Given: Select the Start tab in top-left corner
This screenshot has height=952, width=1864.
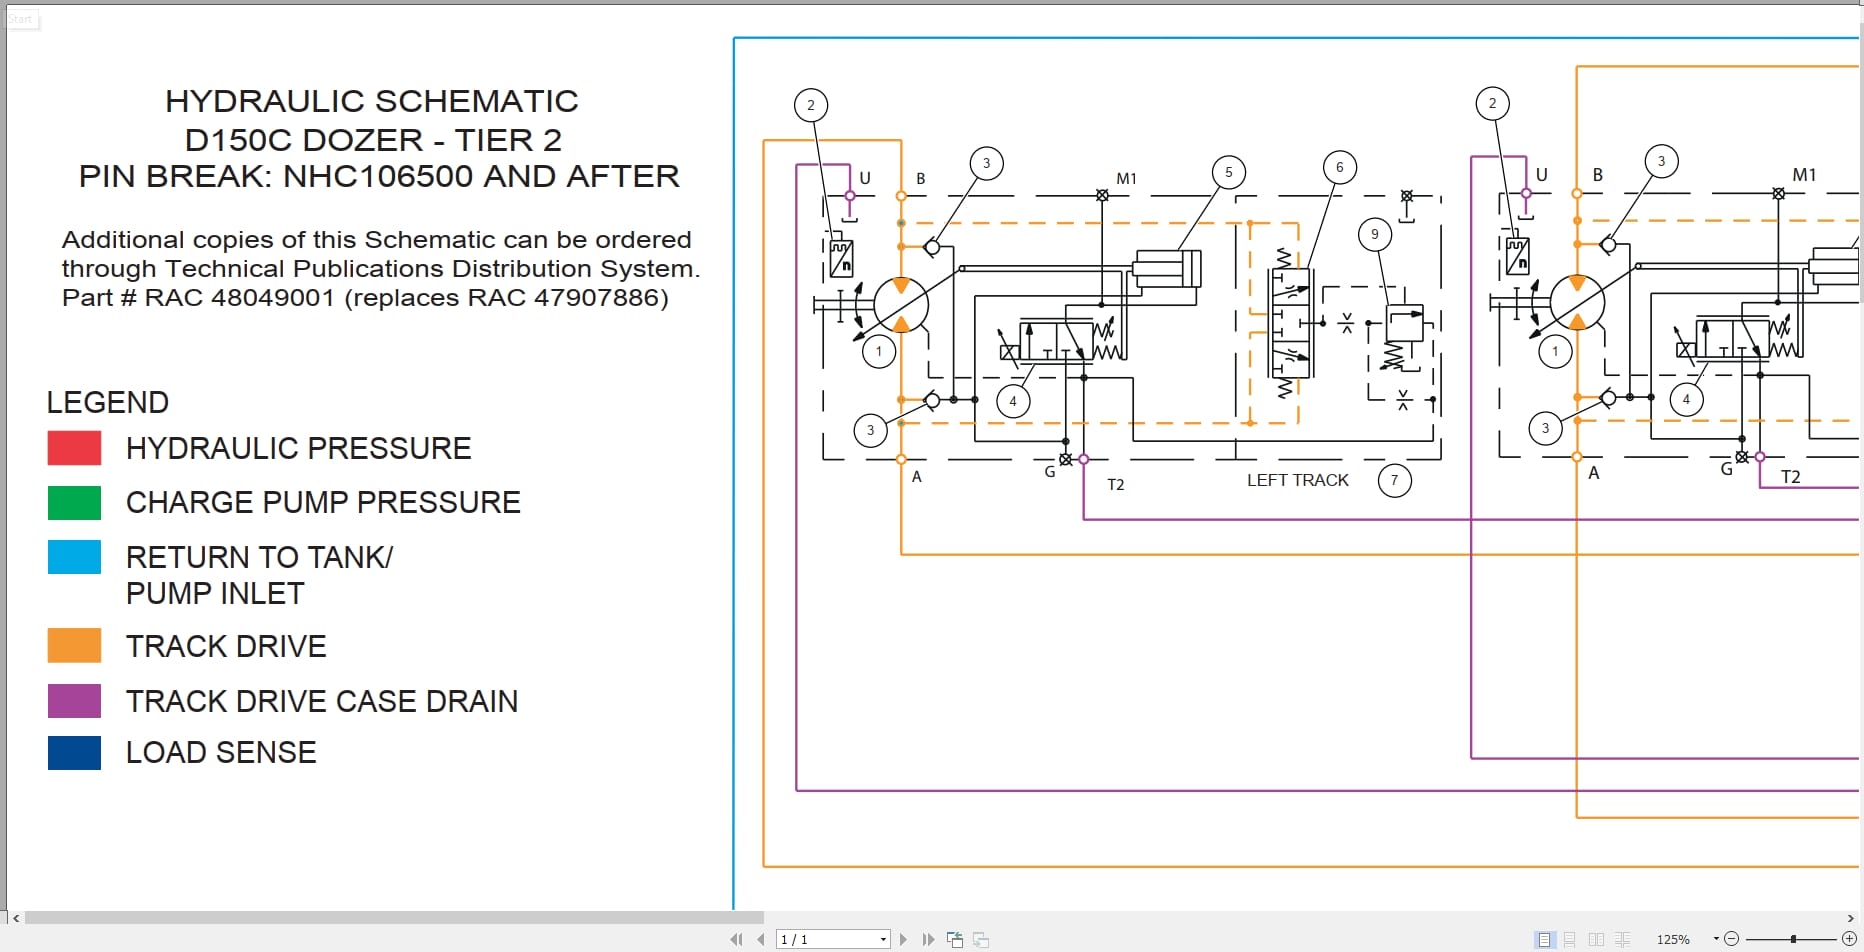Looking at the screenshot, I should (x=21, y=18).
